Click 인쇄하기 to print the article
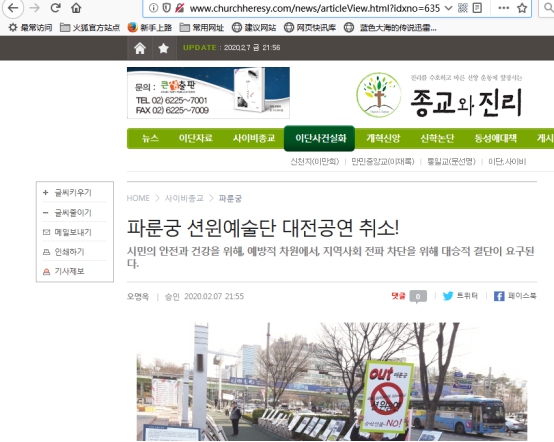The height and width of the screenshot is (442, 554). click(69, 252)
